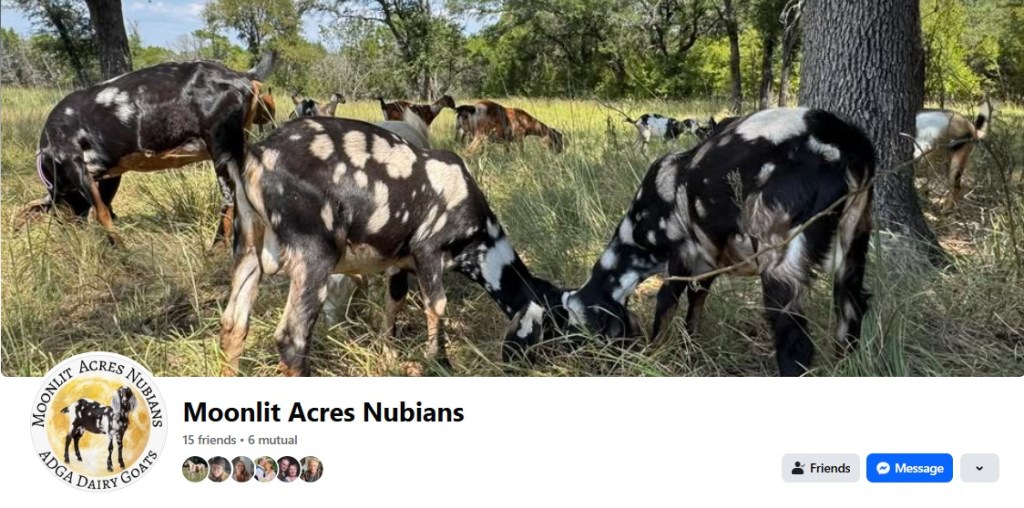Open the goats cover photo
The width and height of the screenshot is (1024, 508).
[512, 188]
